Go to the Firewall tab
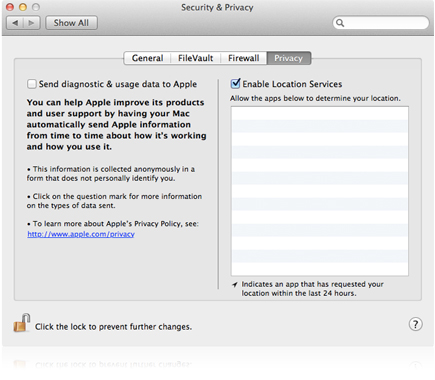 243,58
